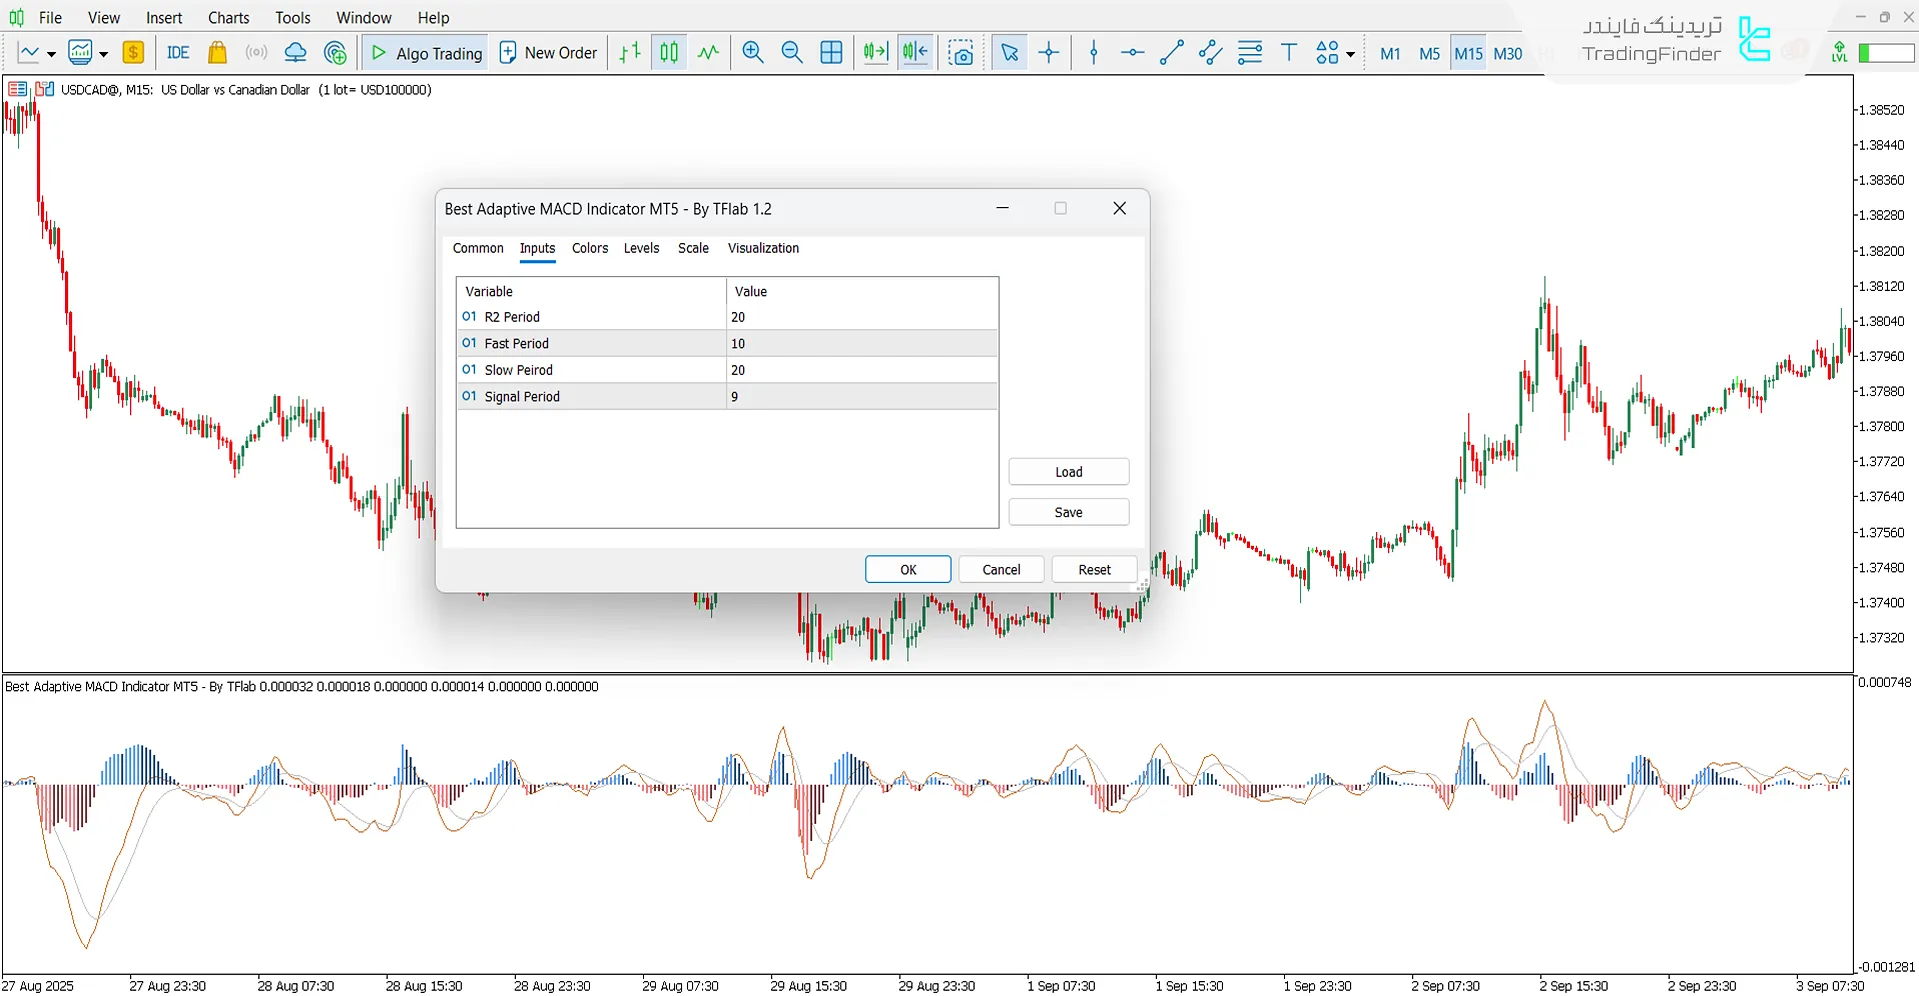The image size is (1919, 996).
Task: Switch to the Colors tab
Action: [589, 248]
